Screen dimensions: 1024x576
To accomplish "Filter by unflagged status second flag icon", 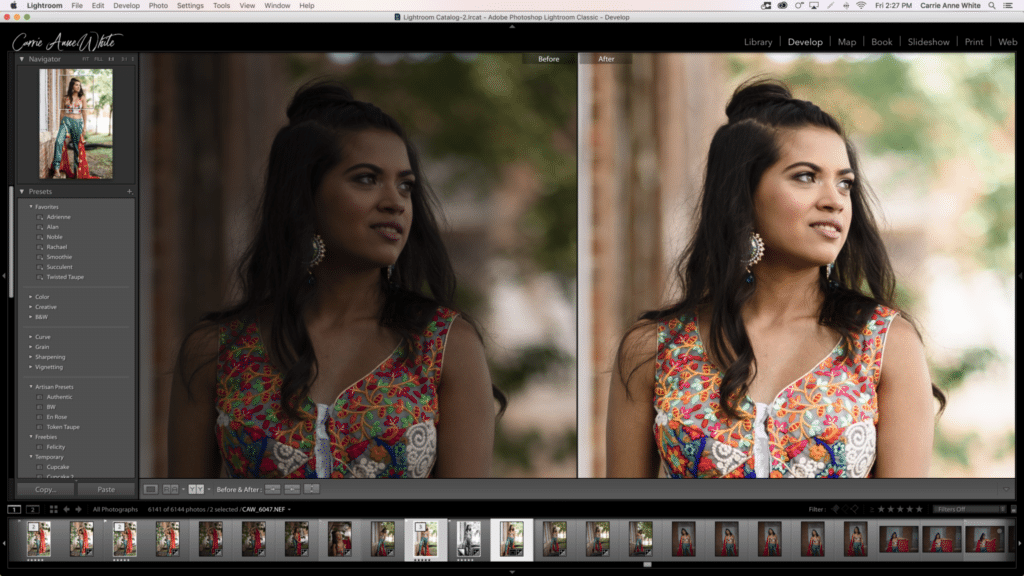I will (845, 509).
